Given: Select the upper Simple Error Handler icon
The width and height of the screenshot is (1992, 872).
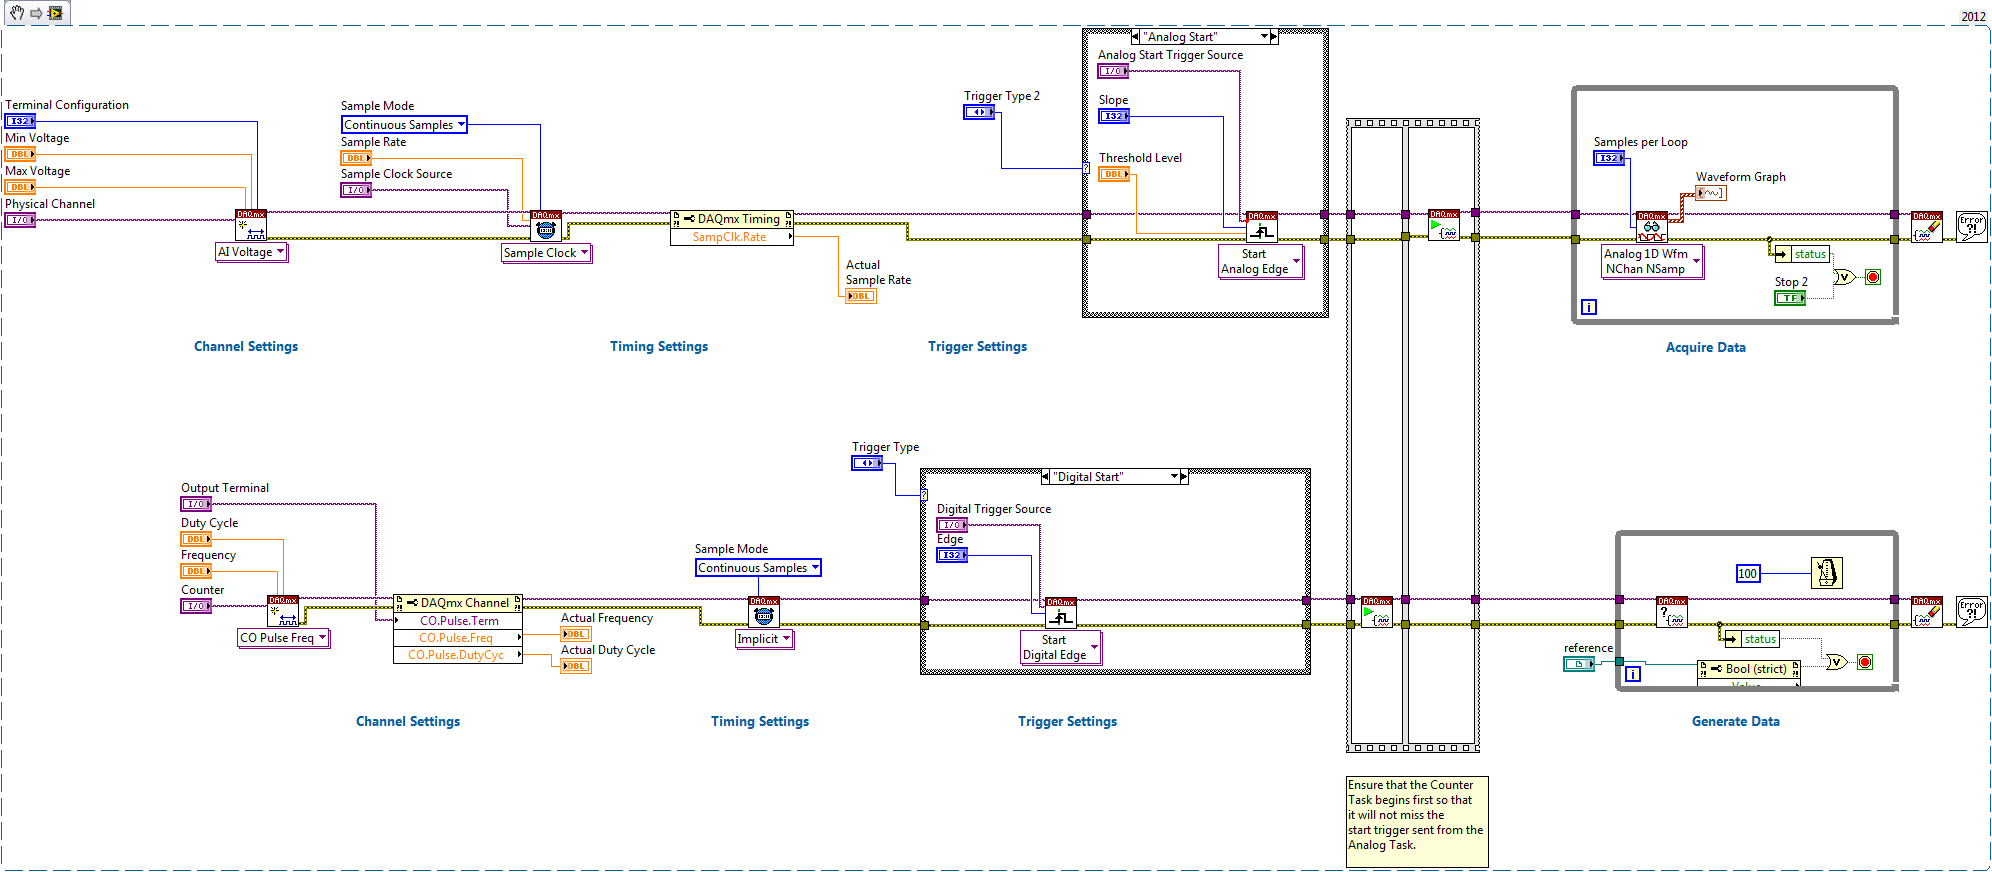Looking at the screenshot, I should tap(1972, 227).
